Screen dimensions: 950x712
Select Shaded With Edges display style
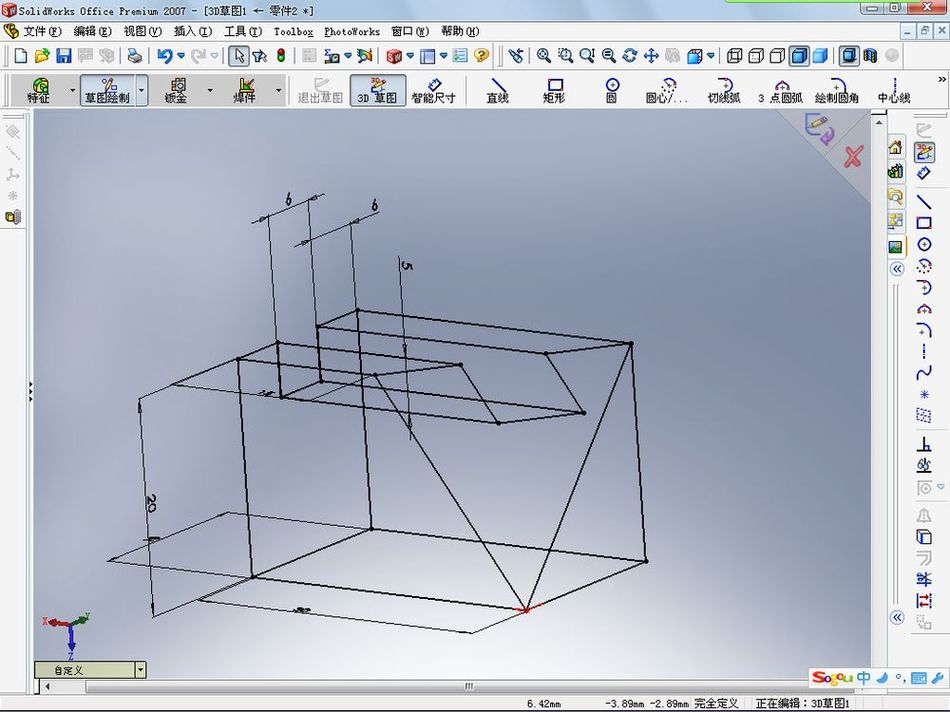tap(799, 56)
